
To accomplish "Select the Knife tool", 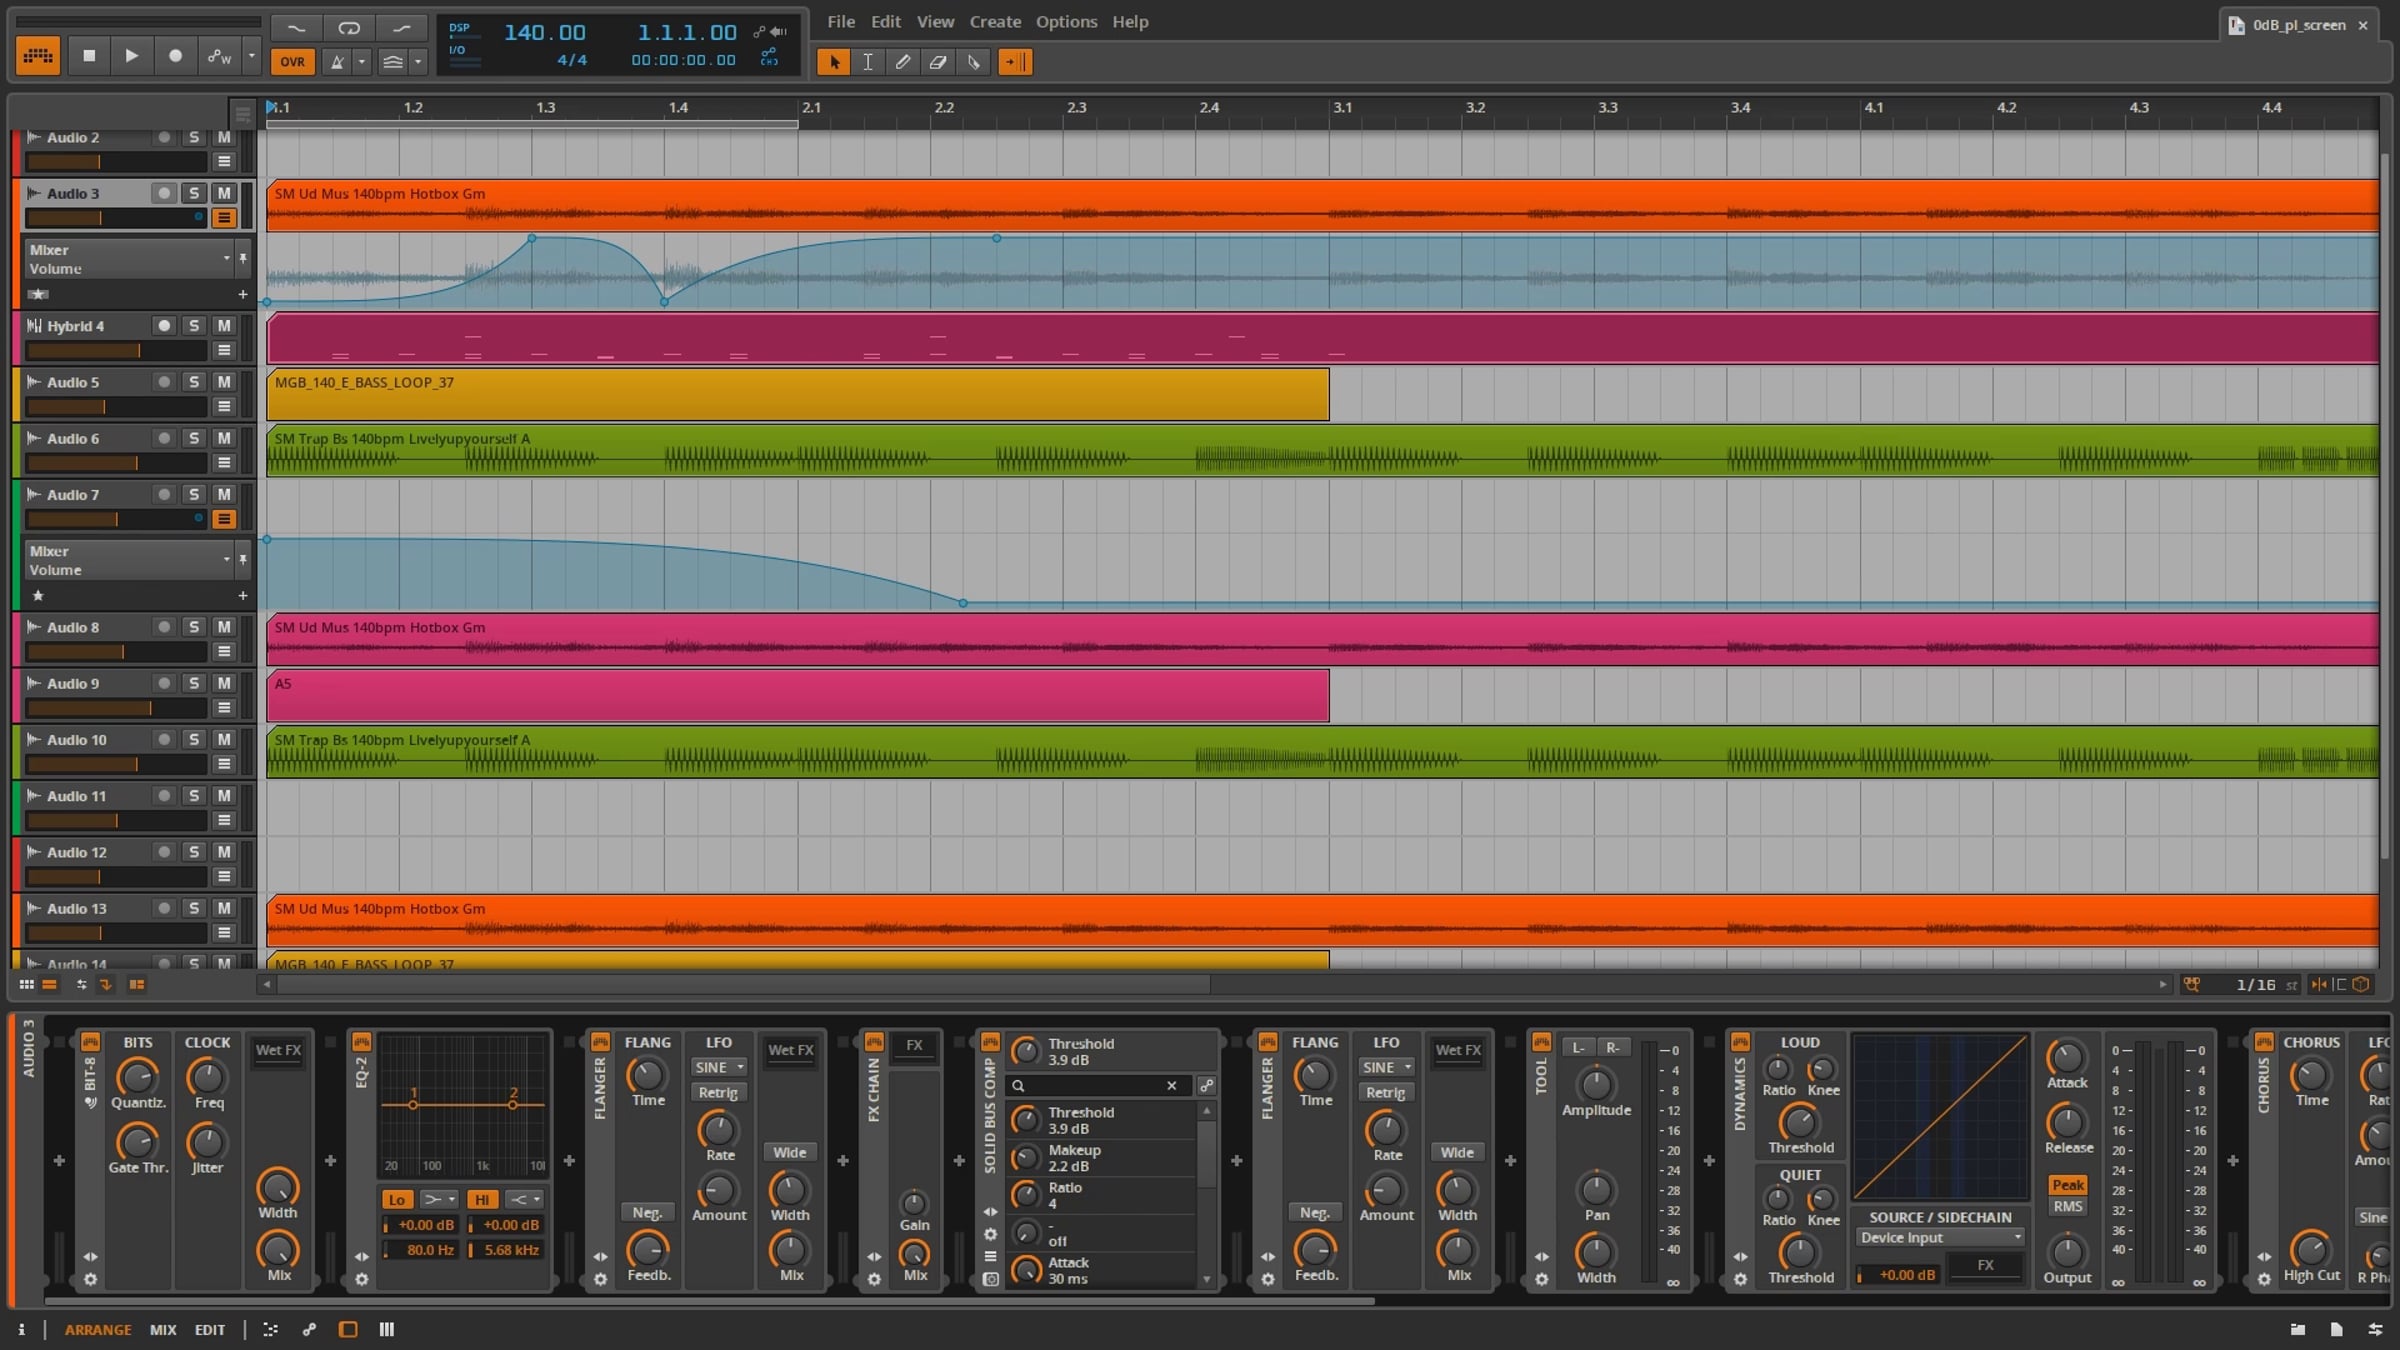I will [x=974, y=62].
